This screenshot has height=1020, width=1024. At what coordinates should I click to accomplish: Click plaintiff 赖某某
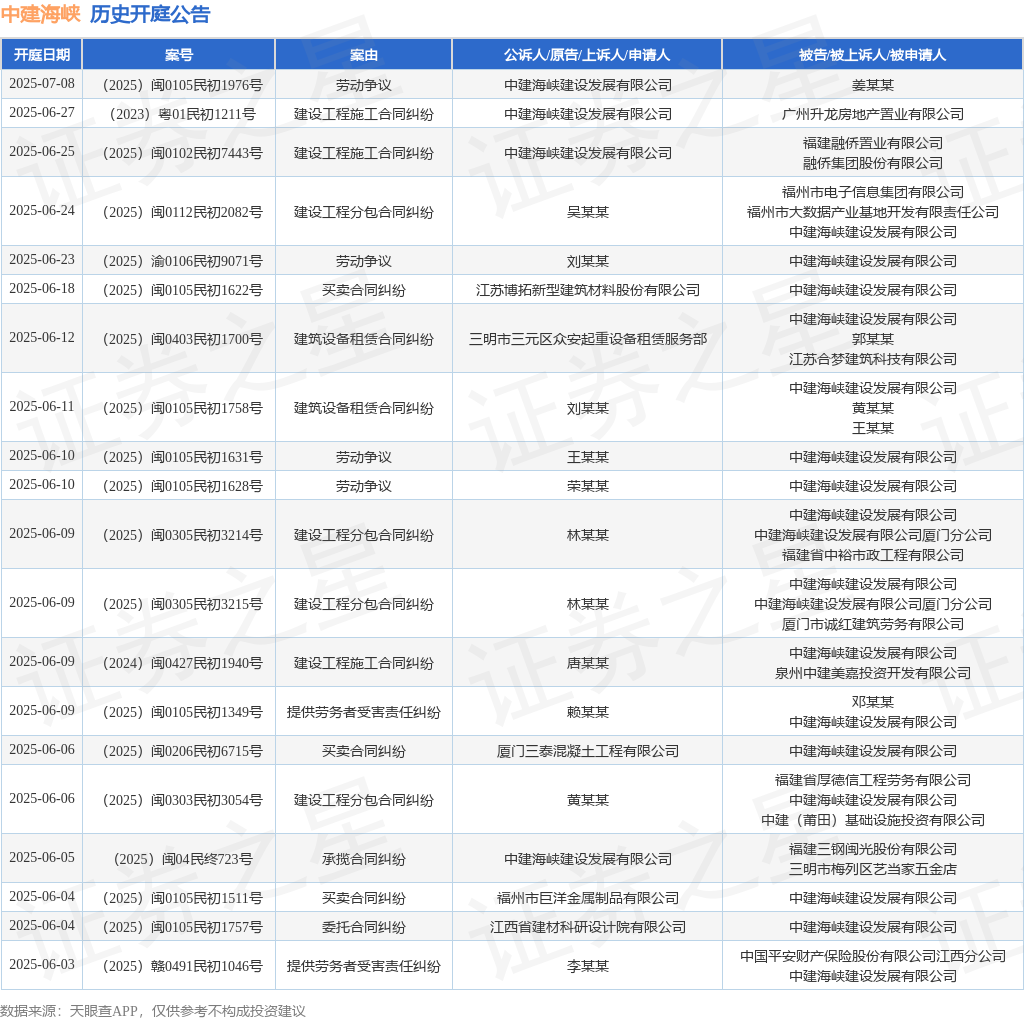click(588, 712)
